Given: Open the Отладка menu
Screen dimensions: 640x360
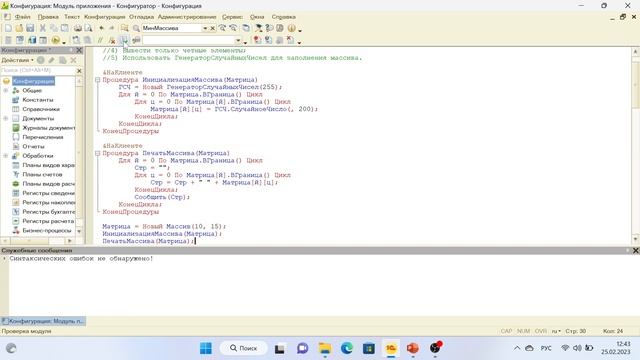Looking at the screenshot, I should click(141, 17).
